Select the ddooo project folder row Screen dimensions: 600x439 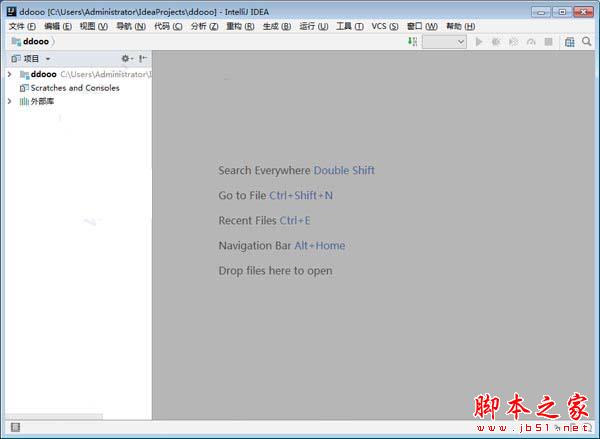78,74
